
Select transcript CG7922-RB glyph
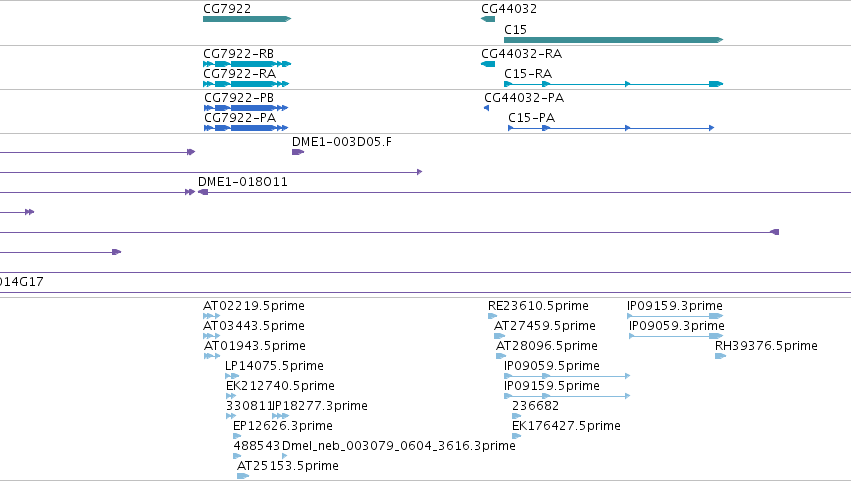coord(247,64)
